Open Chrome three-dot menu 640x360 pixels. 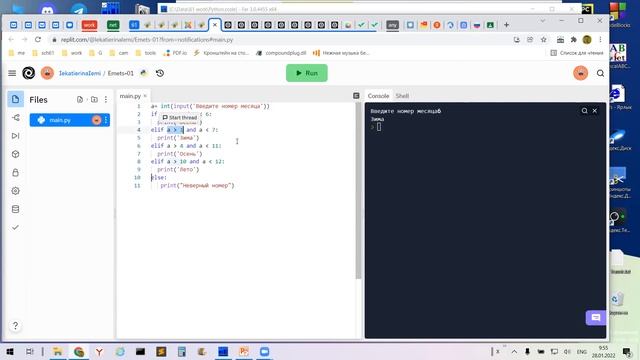(x=600, y=40)
